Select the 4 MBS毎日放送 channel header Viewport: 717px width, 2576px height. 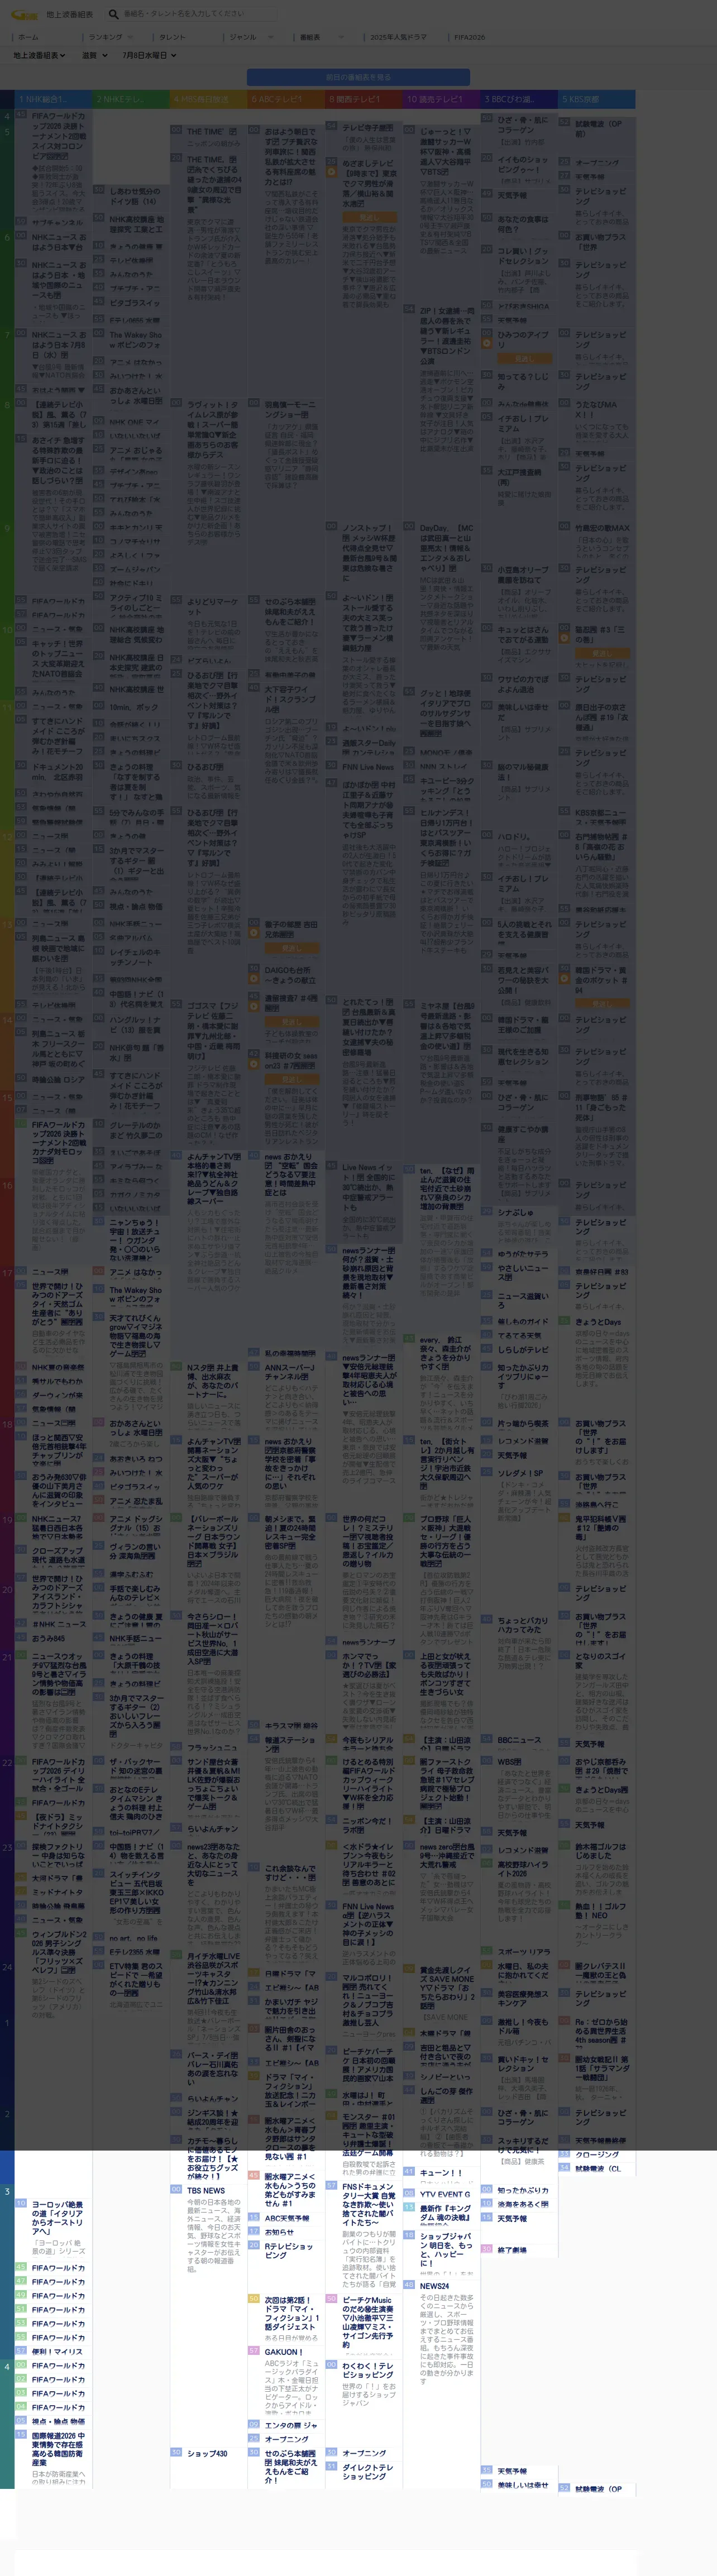coord(208,100)
